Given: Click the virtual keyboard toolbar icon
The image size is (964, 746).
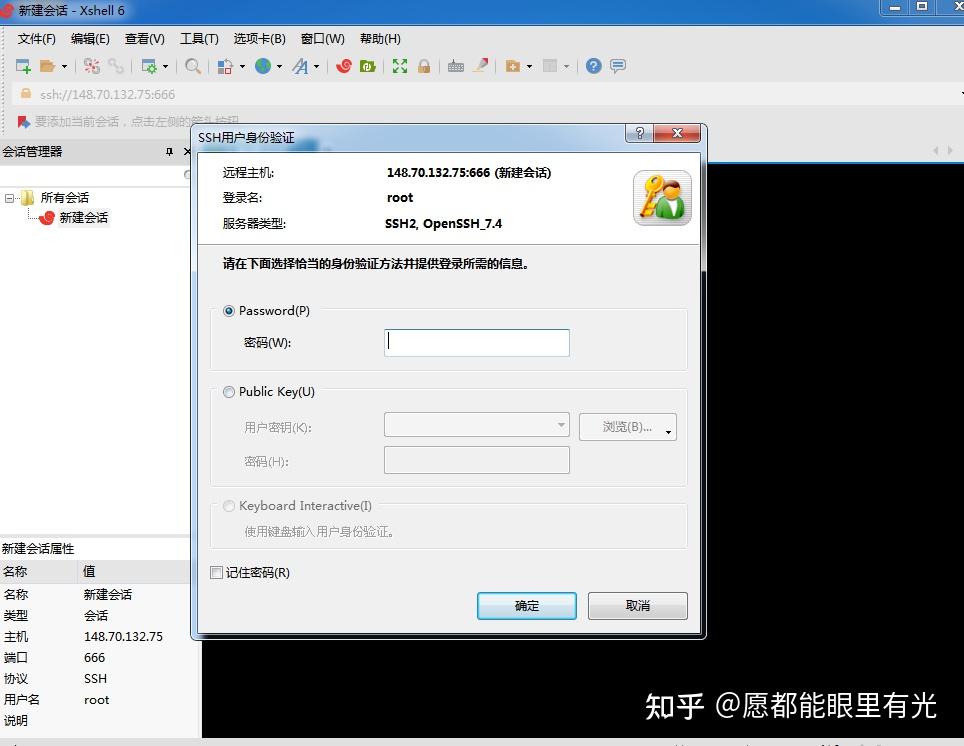Looking at the screenshot, I should [x=456, y=66].
